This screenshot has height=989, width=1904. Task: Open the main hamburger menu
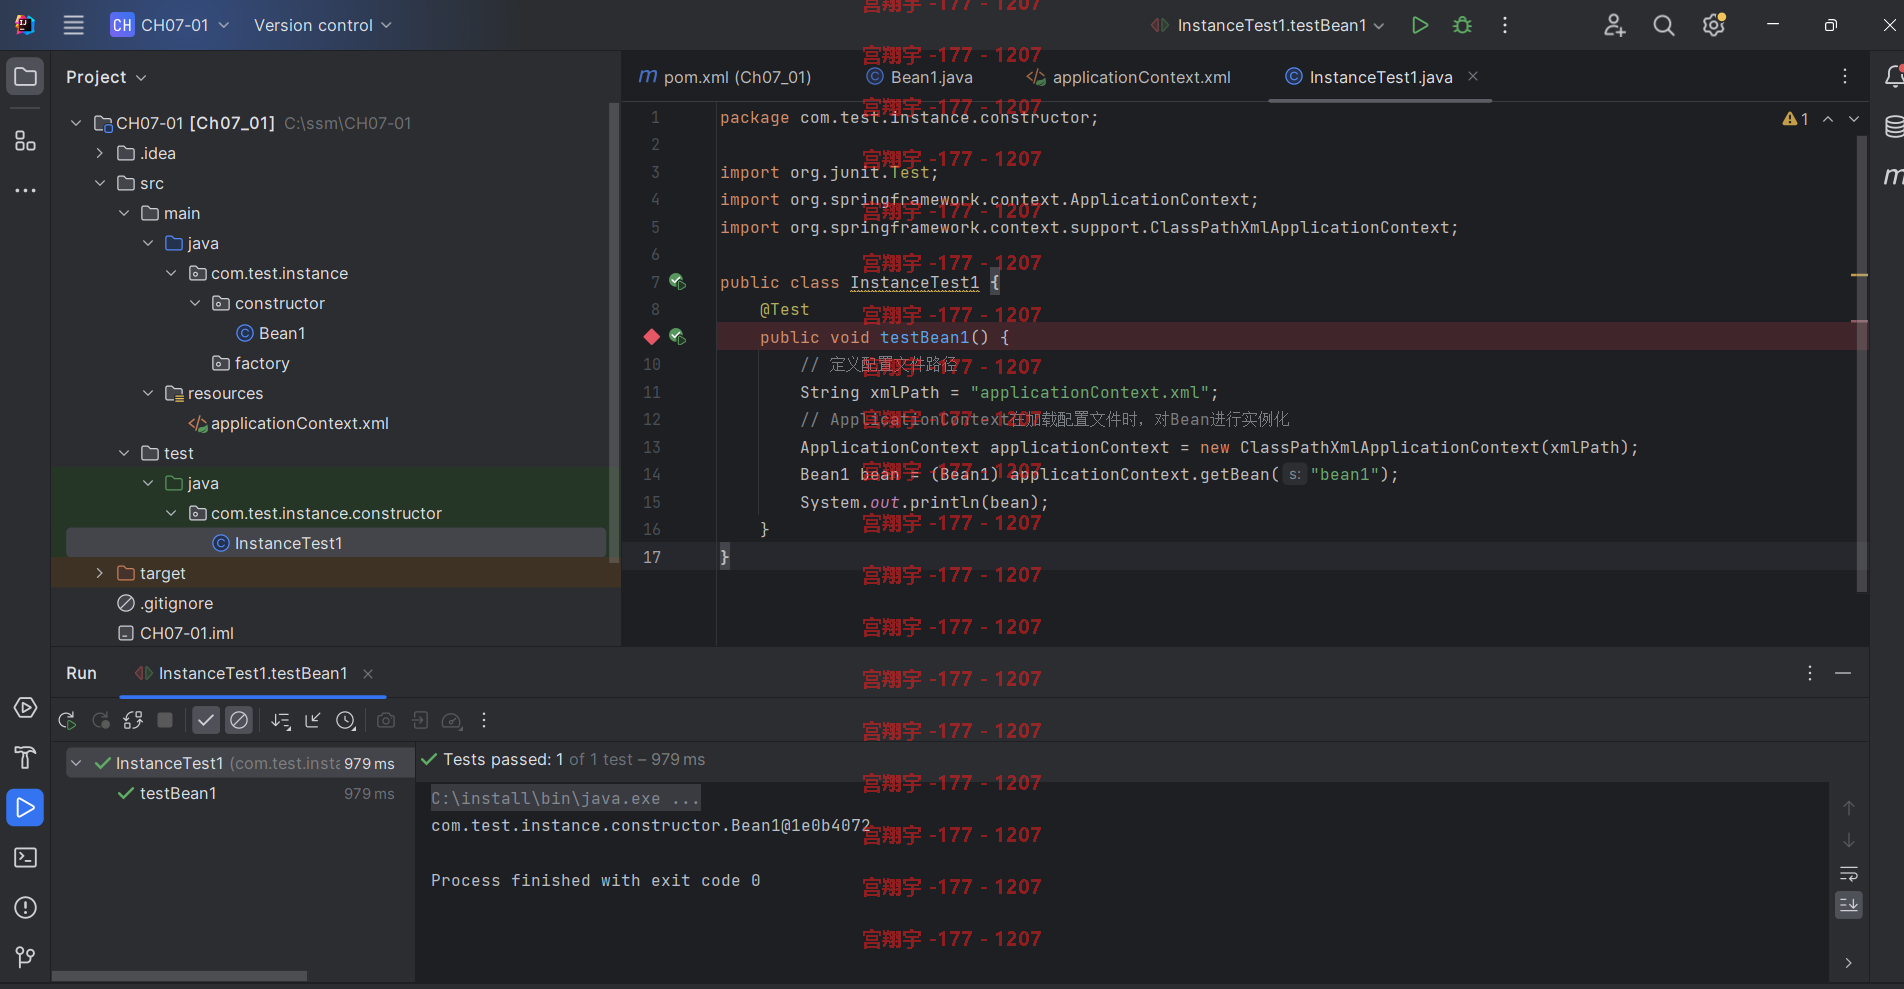click(73, 25)
